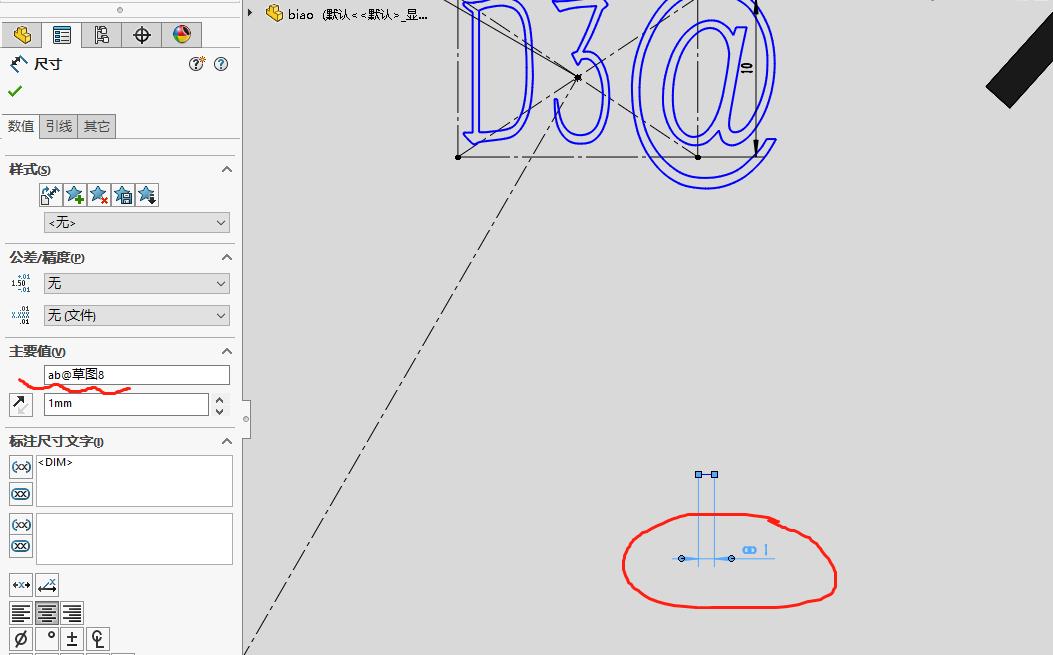Switch to the 其它 tab
Image resolution: width=1053 pixels, height=655 pixels.
97,126
